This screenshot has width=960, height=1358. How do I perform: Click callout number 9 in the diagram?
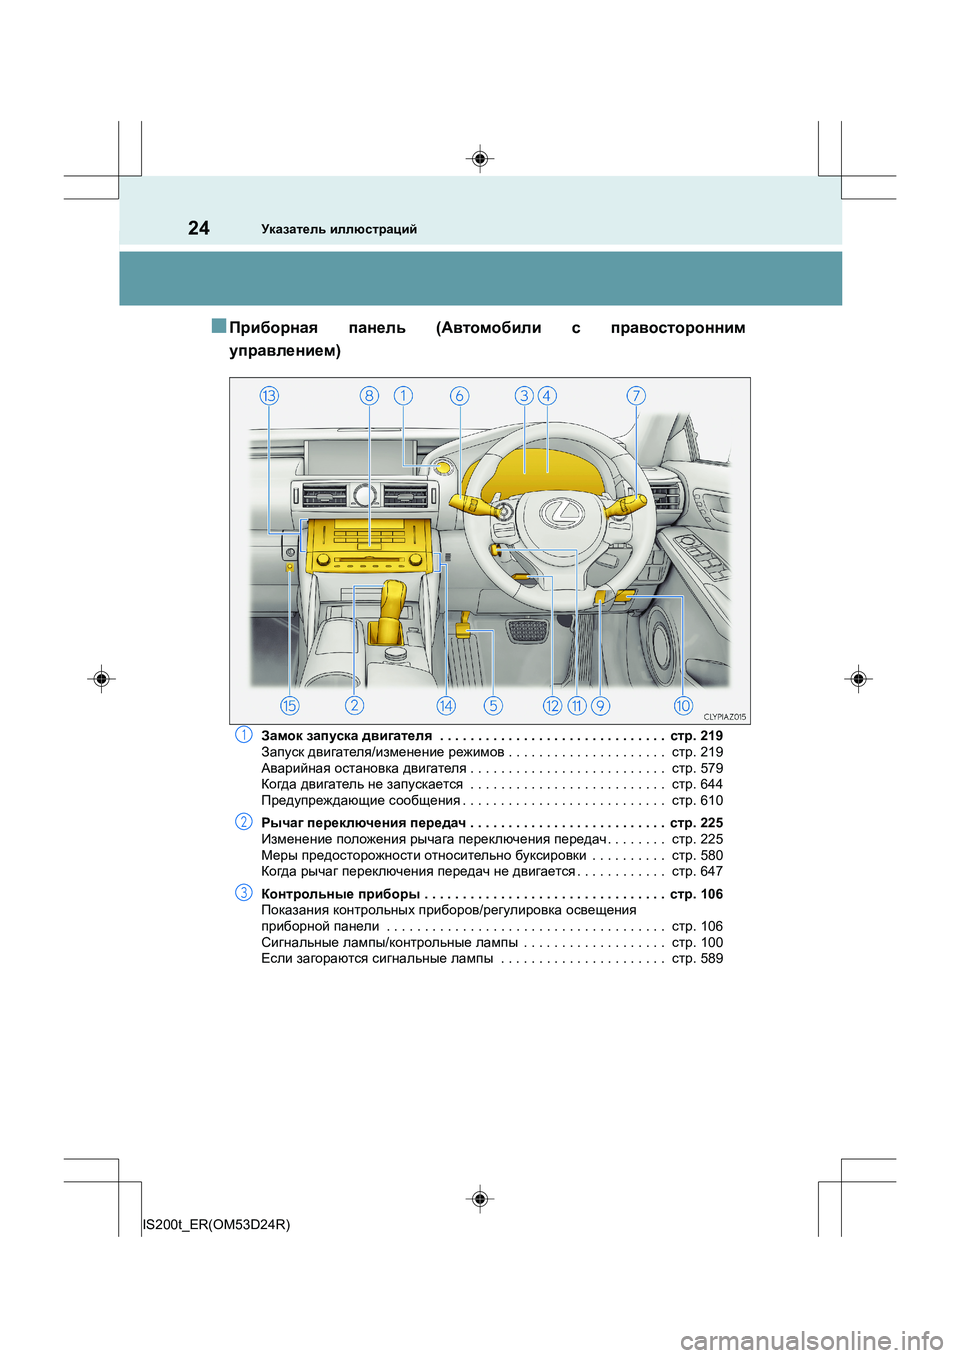[x=600, y=706]
